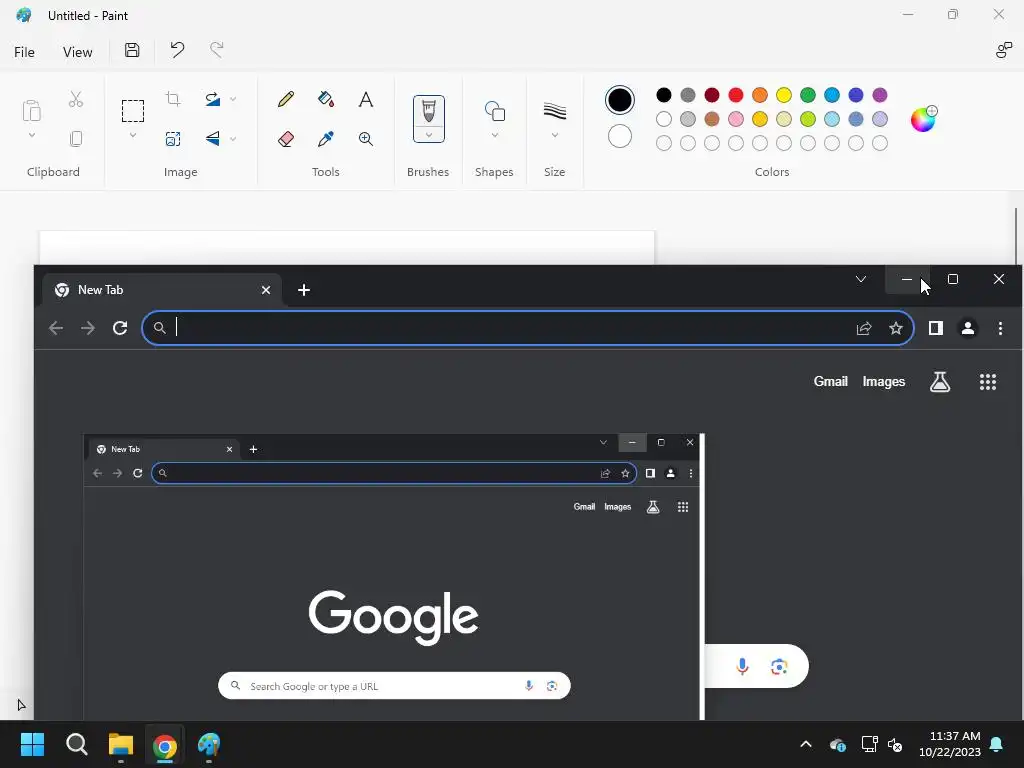Select the Brushes tool button

coord(428,111)
